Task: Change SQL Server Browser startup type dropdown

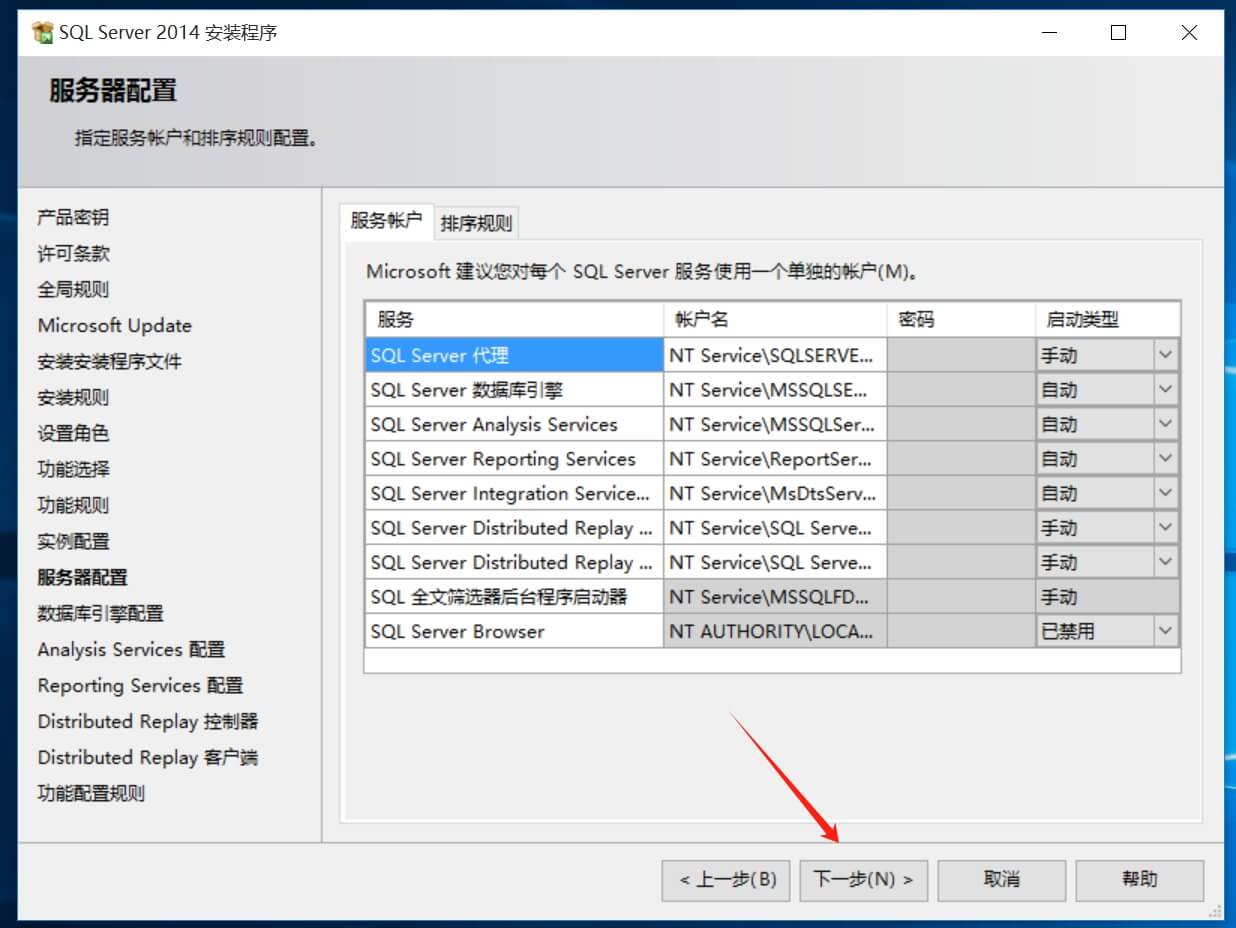Action: click(1165, 631)
